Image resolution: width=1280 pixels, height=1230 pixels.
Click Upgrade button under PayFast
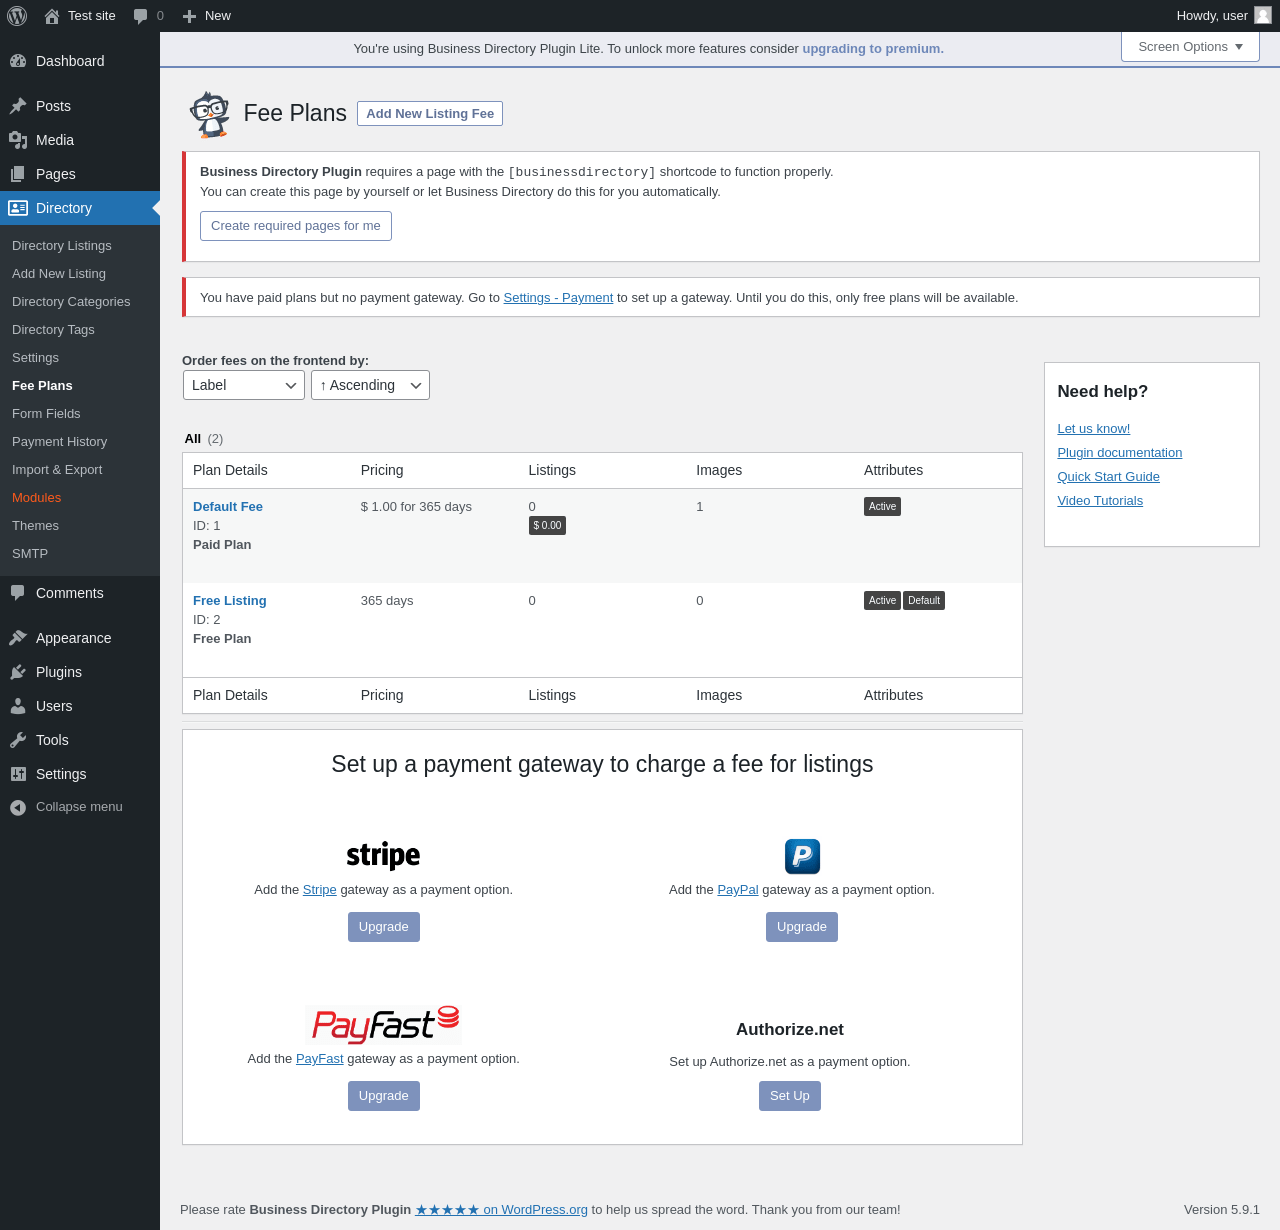(384, 1096)
